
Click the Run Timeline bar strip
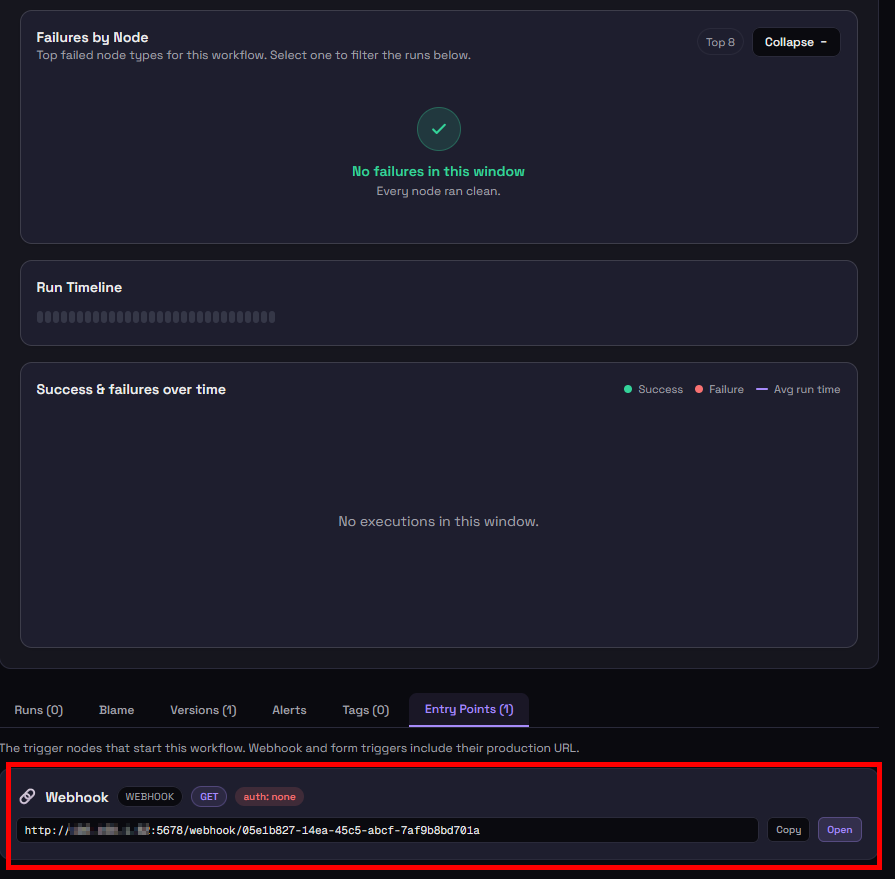pyautogui.click(x=156, y=317)
